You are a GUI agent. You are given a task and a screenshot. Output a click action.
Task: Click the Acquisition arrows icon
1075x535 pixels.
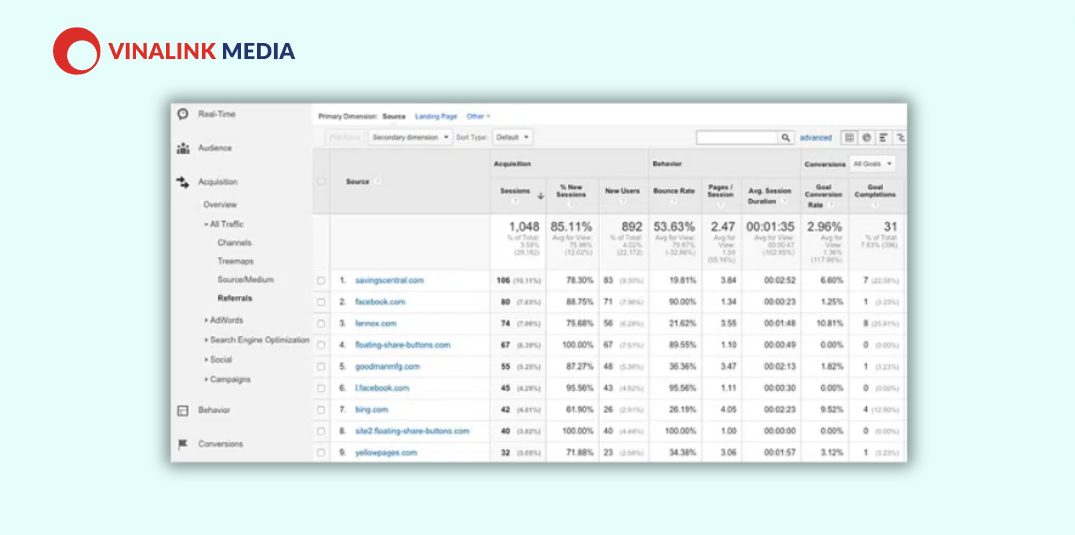(182, 182)
